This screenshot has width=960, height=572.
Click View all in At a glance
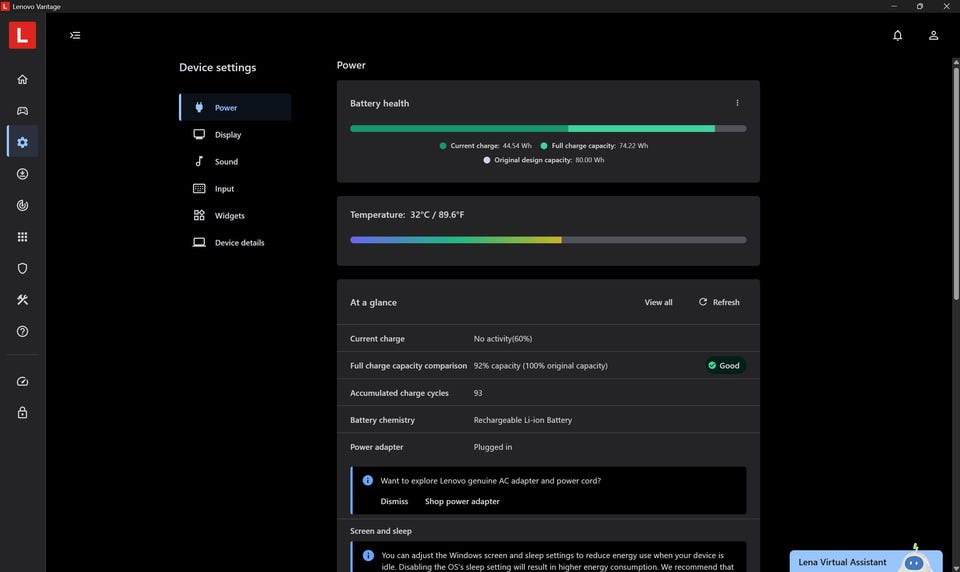coord(658,302)
